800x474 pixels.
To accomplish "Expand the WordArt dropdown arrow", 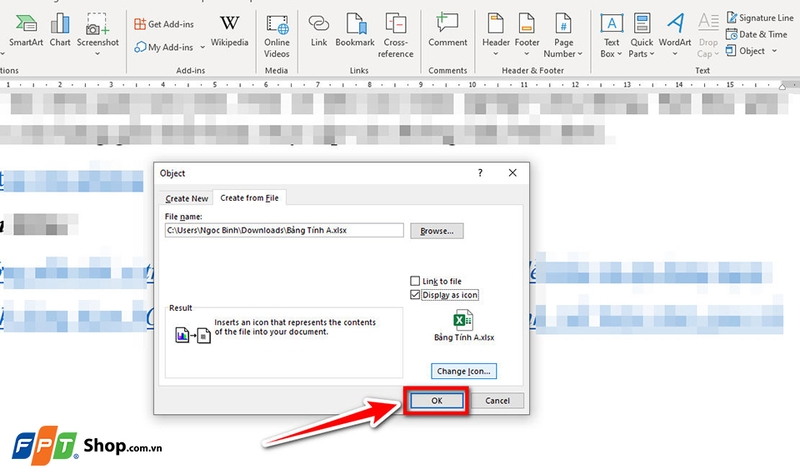I will tap(675, 54).
